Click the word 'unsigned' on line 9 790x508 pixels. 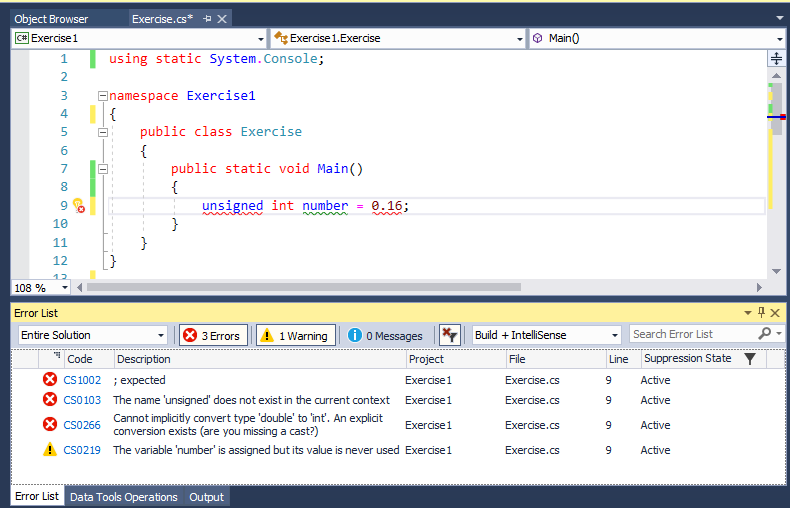click(232, 206)
